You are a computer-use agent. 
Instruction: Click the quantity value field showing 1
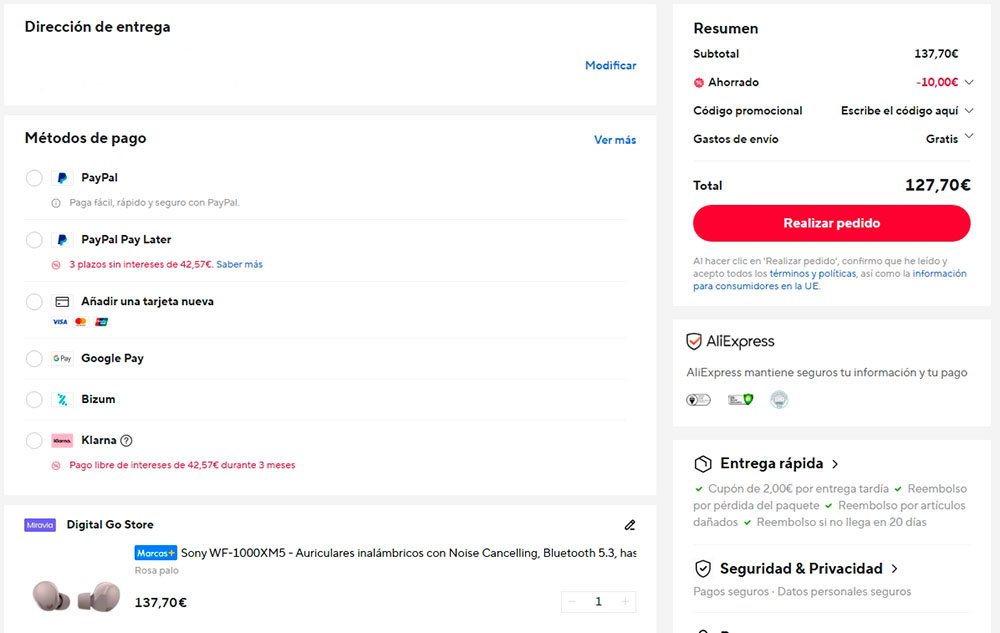(598, 602)
